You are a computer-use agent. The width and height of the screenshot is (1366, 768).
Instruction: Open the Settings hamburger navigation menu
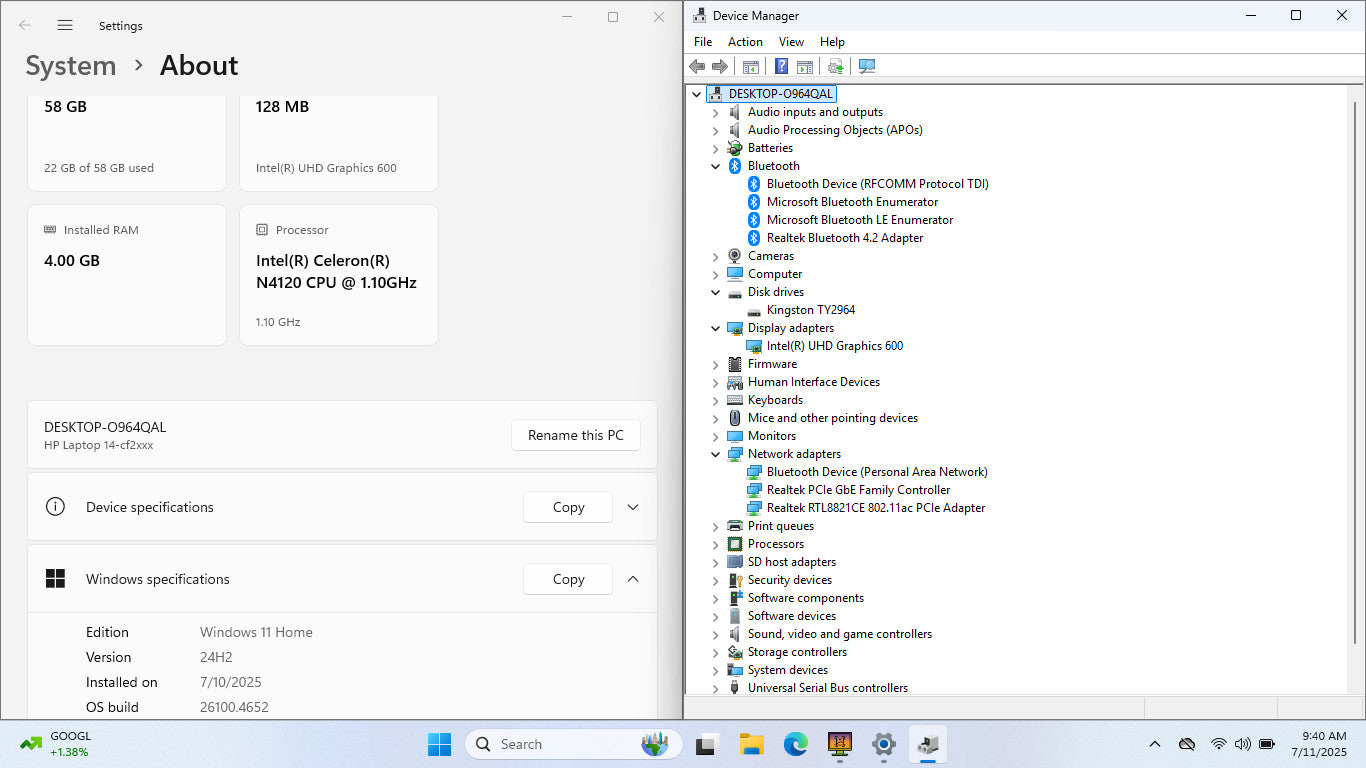tap(65, 25)
